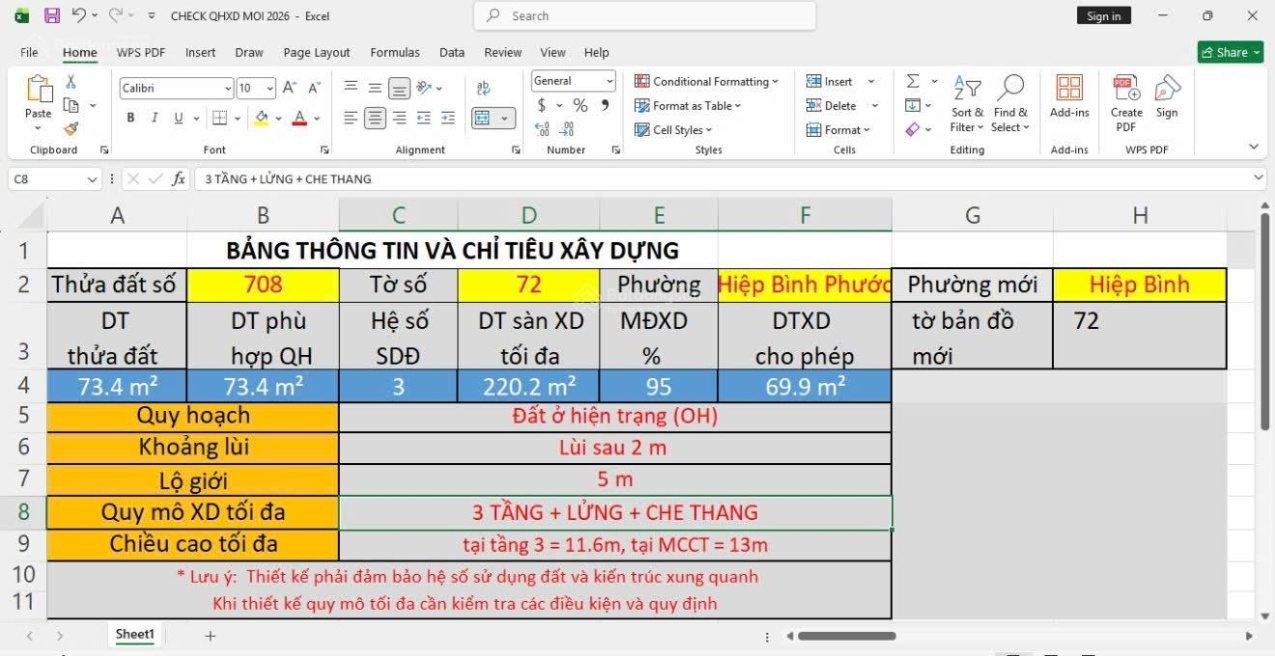Open the font color red A swatch
This screenshot has width=1275, height=656.
click(299, 118)
